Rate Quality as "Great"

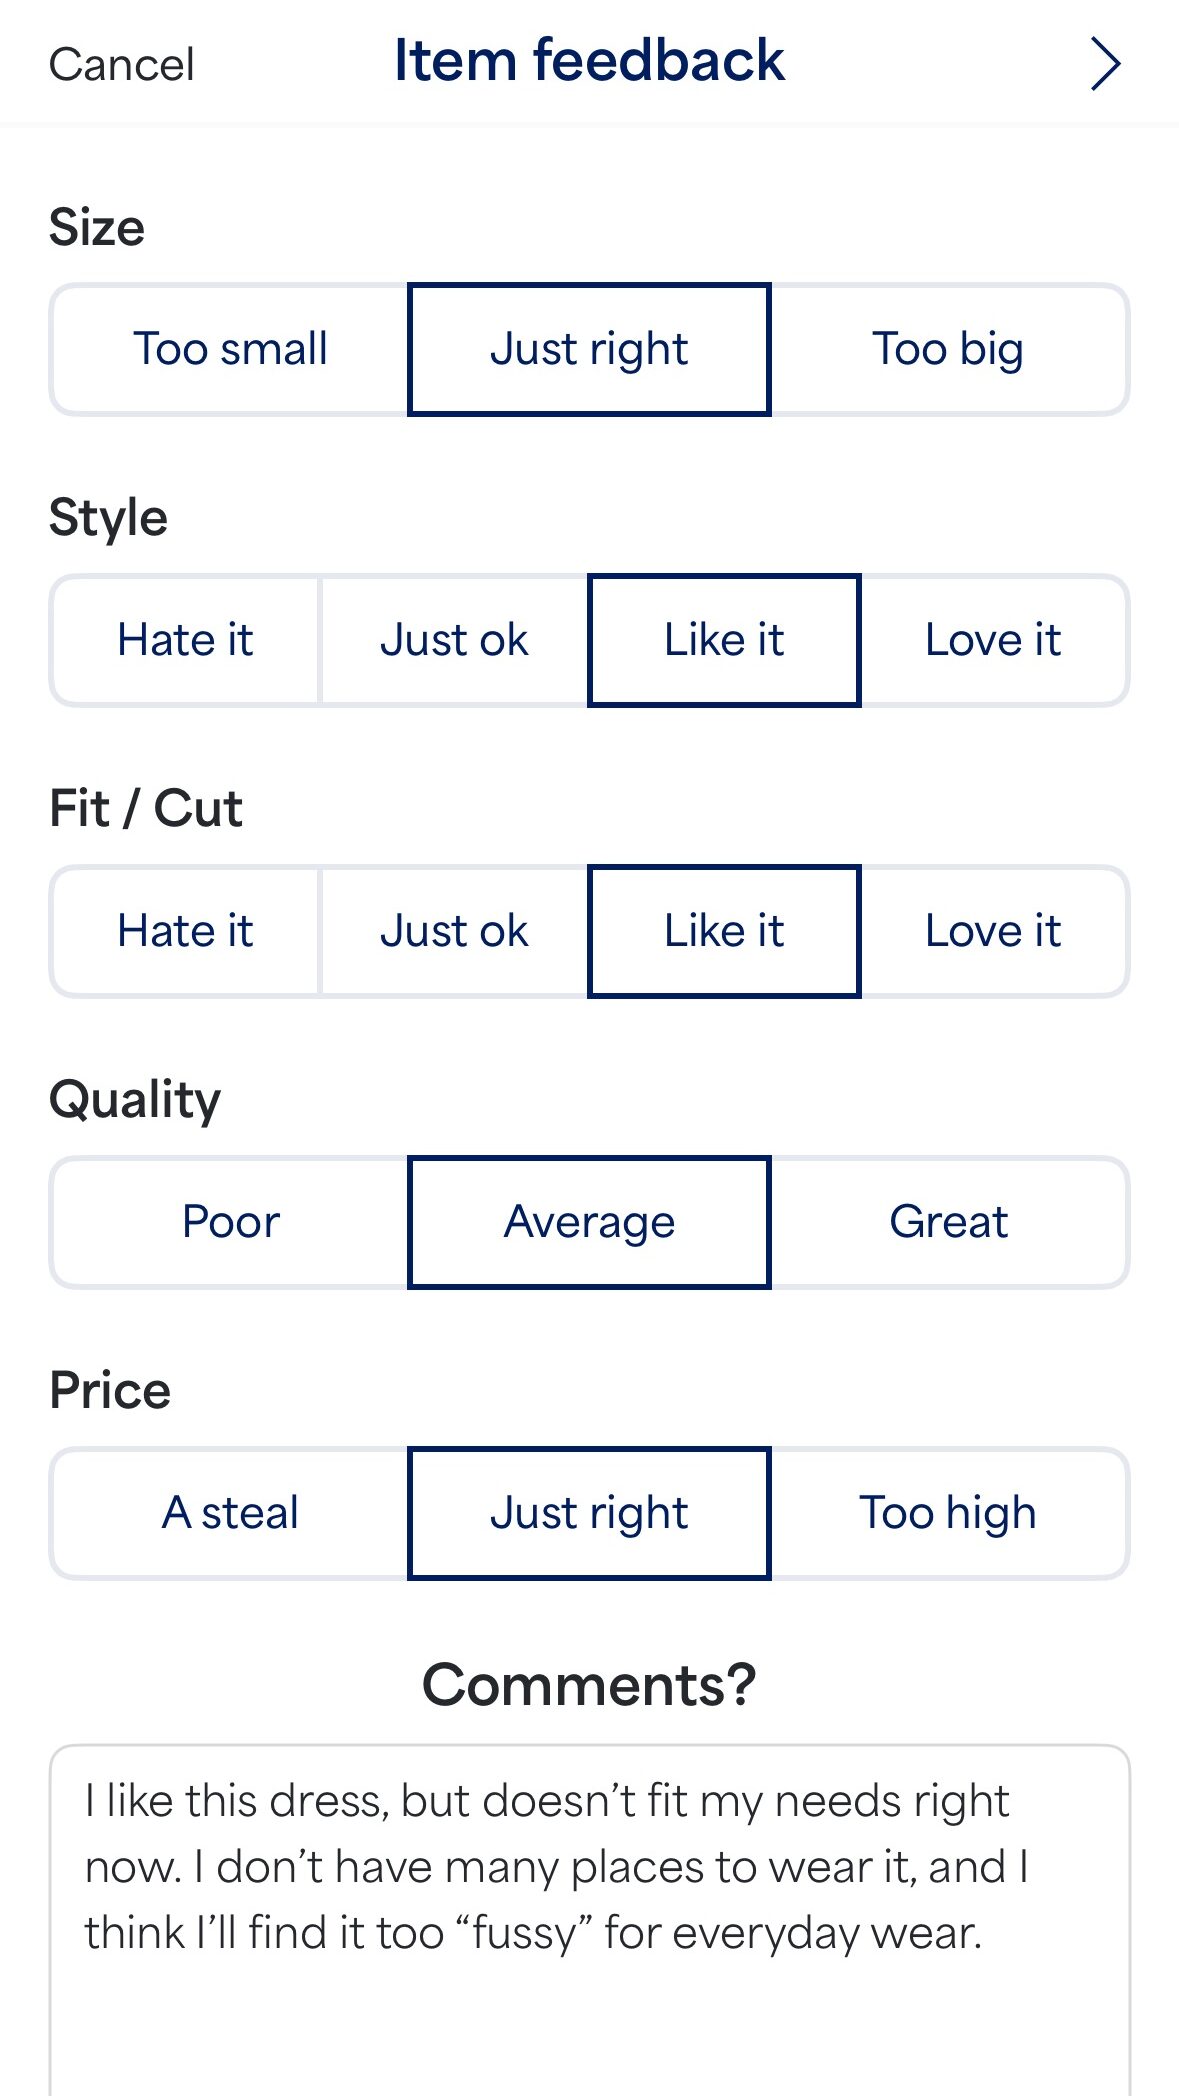coord(948,1222)
